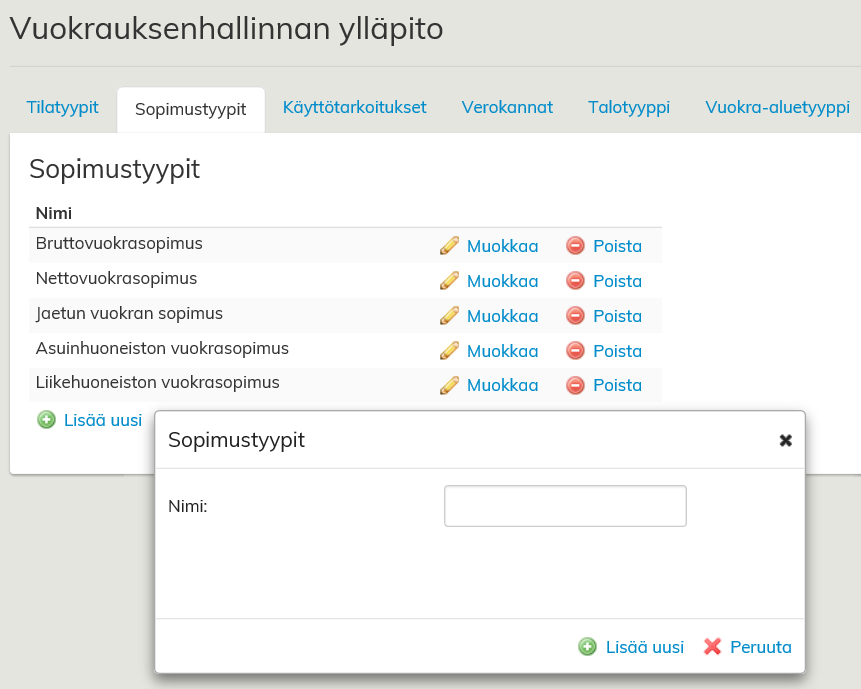Click pencil icon for Asuinhuoneiston vuokrasopimus
Screen dimensions: 861x689
[450, 351]
